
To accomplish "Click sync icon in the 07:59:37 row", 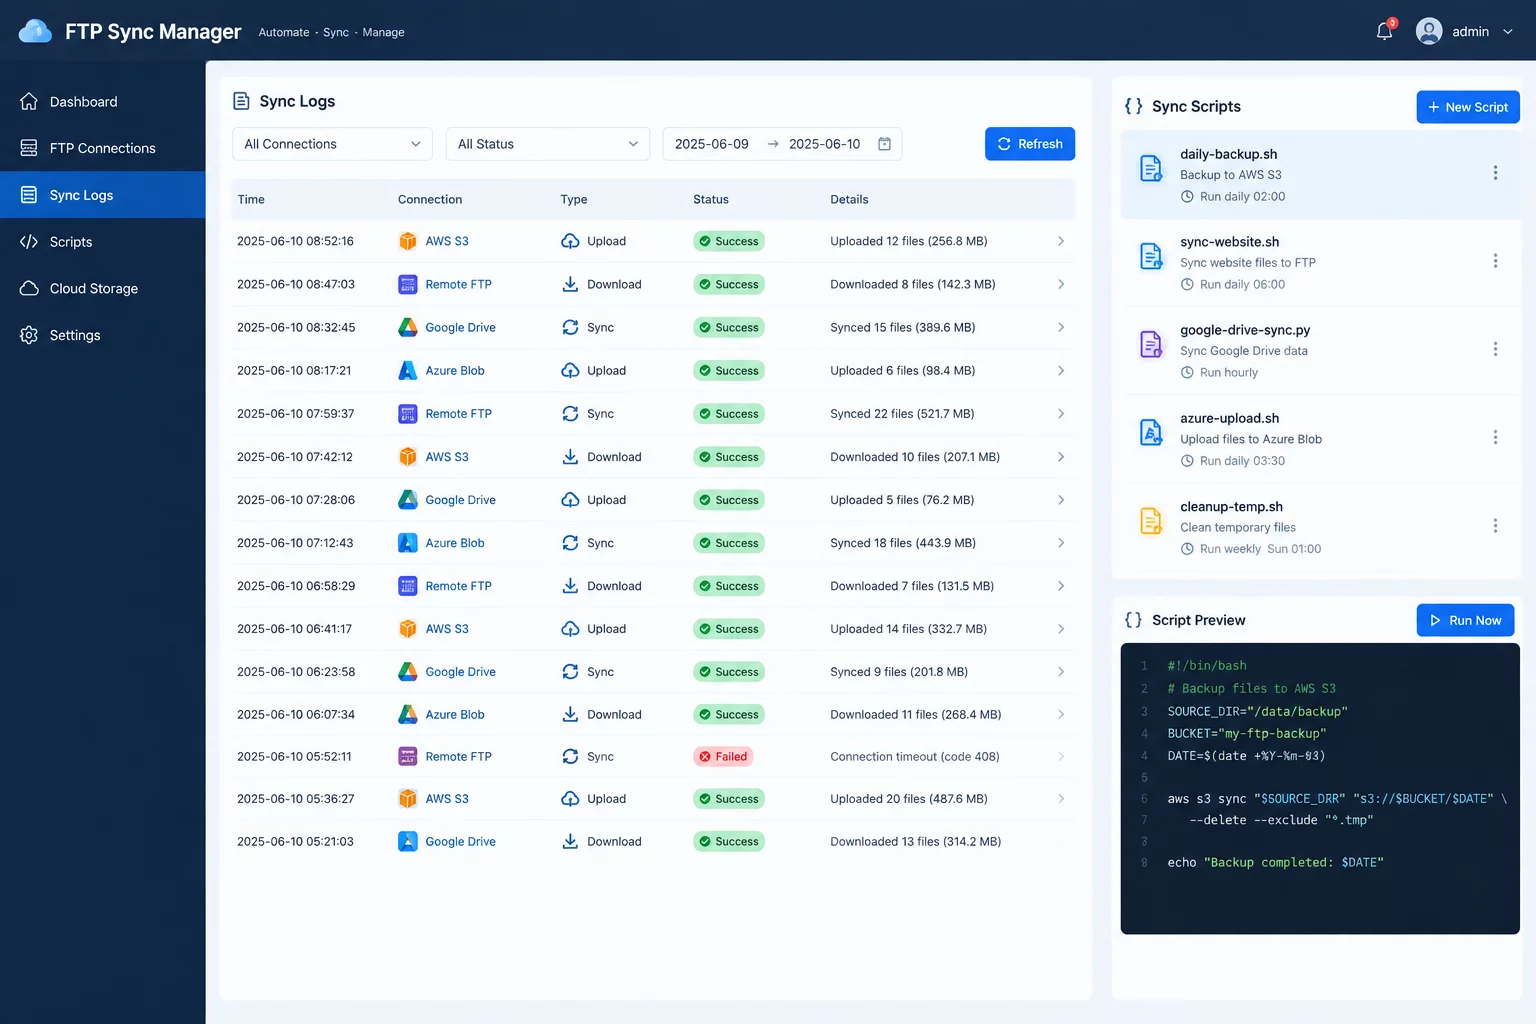I will [x=570, y=413].
